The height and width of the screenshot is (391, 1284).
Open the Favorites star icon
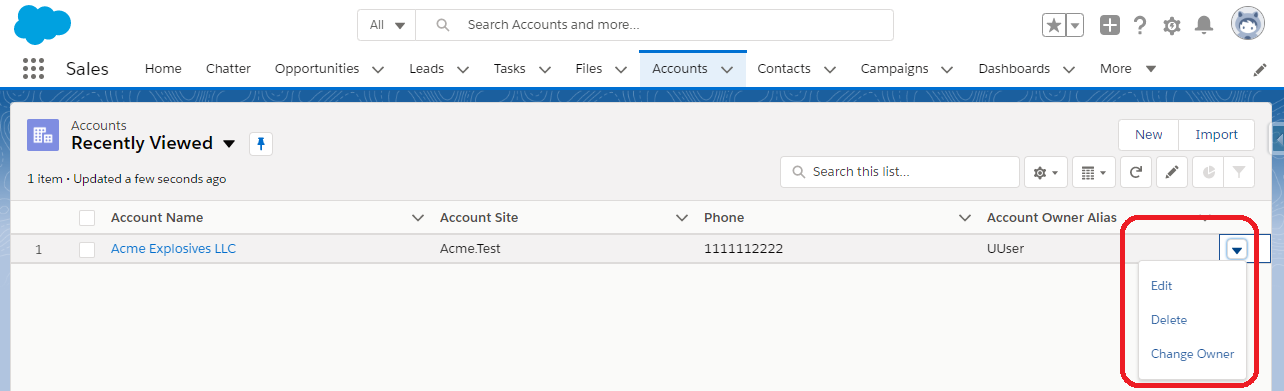click(x=1053, y=25)
